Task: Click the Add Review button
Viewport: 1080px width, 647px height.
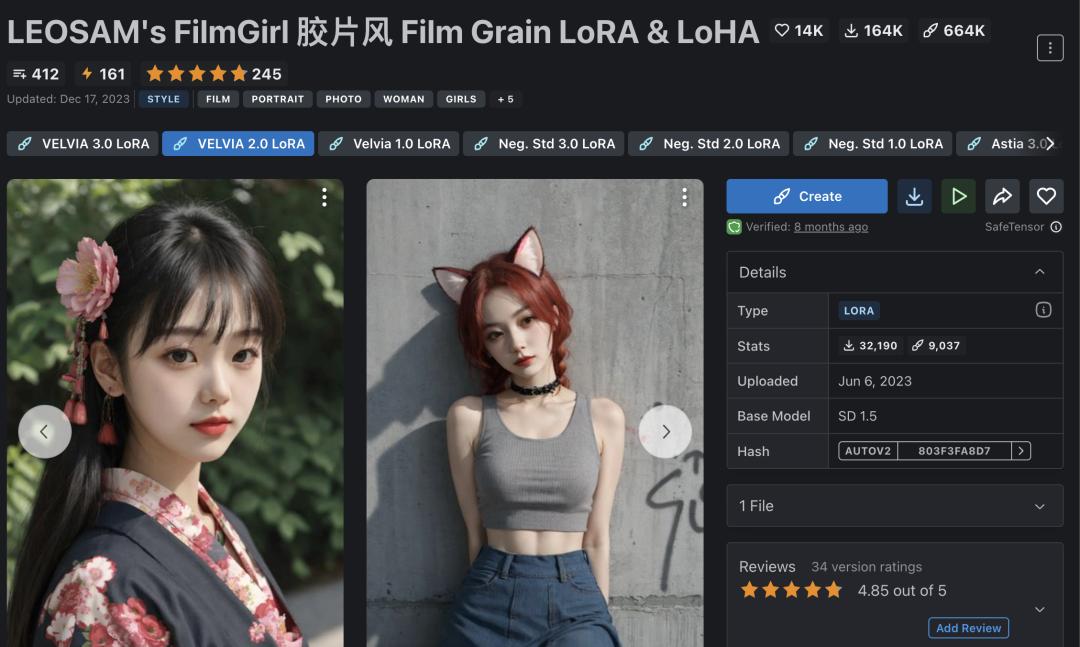Action: pyautogui.click(x=968, y=628)
